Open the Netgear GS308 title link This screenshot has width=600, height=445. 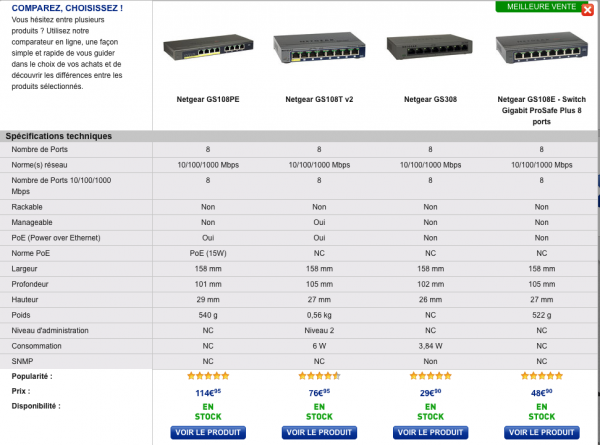(x=431, y=100)
